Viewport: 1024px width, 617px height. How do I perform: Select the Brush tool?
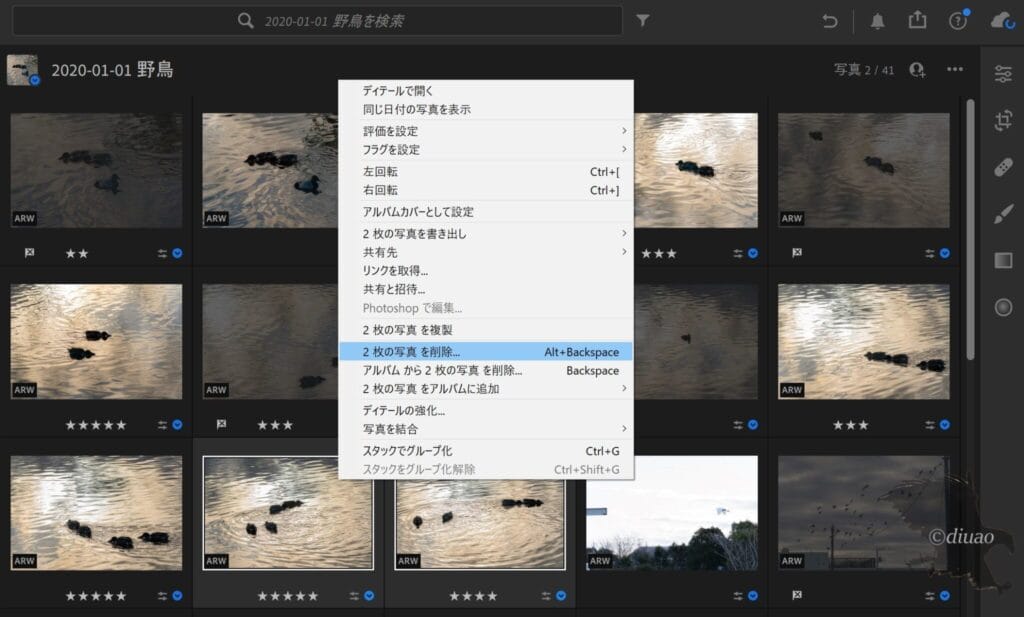[x=1003, y=214]
